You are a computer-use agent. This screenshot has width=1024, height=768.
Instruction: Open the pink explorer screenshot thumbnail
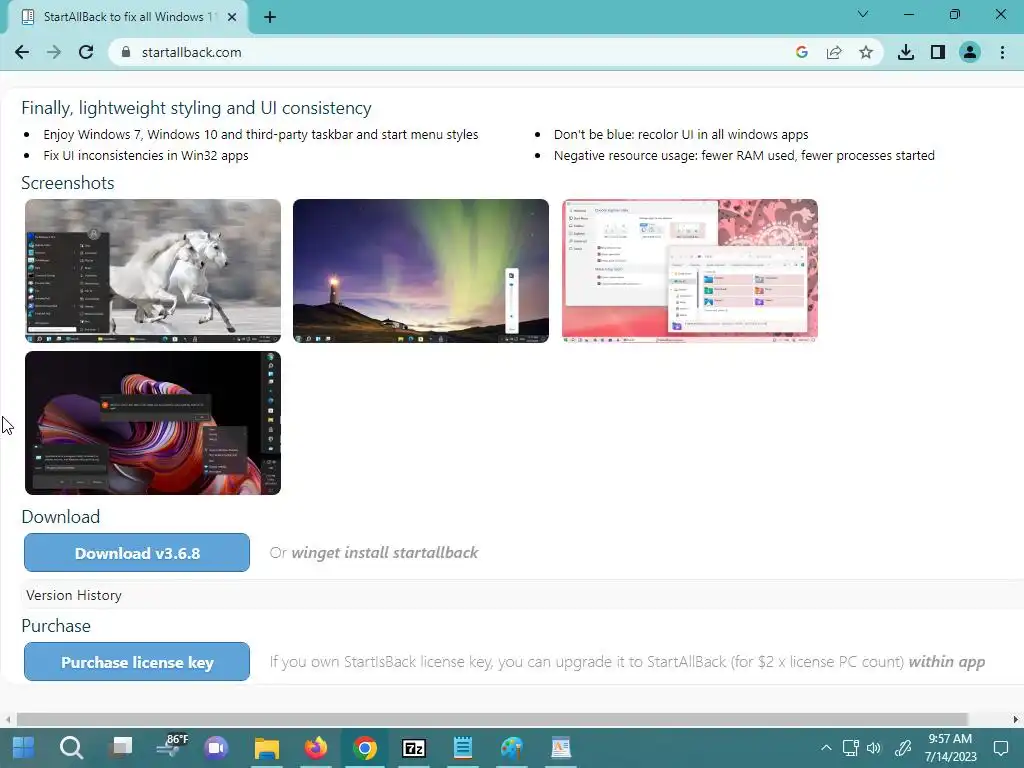click(690, 271)
